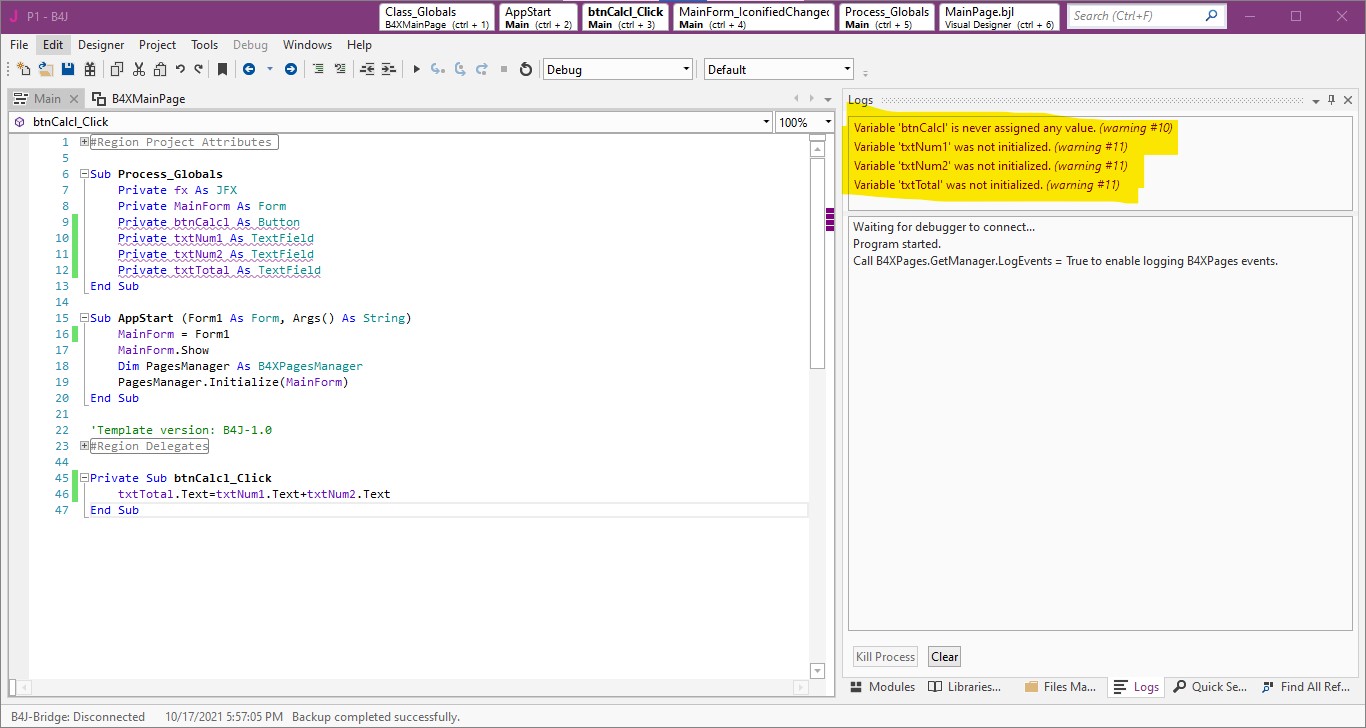1366x728 pixels.
Task: Click the Run play button in the toolbar
Action: (x=417, y=69)
